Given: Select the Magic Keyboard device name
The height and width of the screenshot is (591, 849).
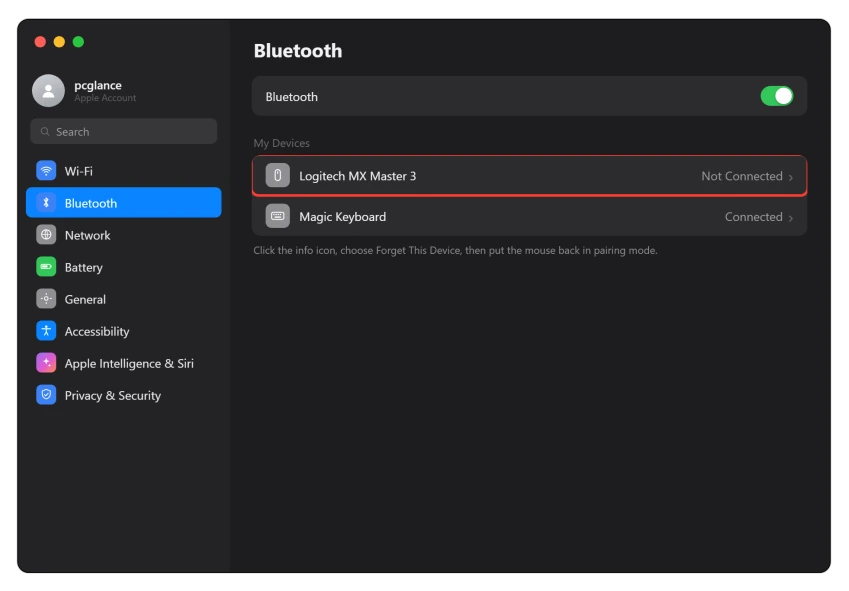Looking at the screenshot, I should (x=342, y=216).
